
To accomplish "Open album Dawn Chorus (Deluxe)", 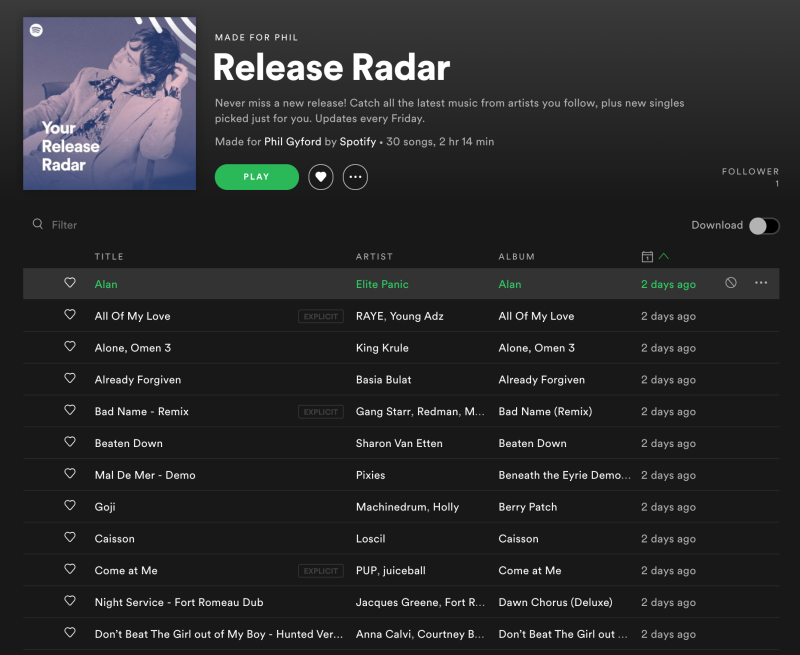I will pos(555,602).
